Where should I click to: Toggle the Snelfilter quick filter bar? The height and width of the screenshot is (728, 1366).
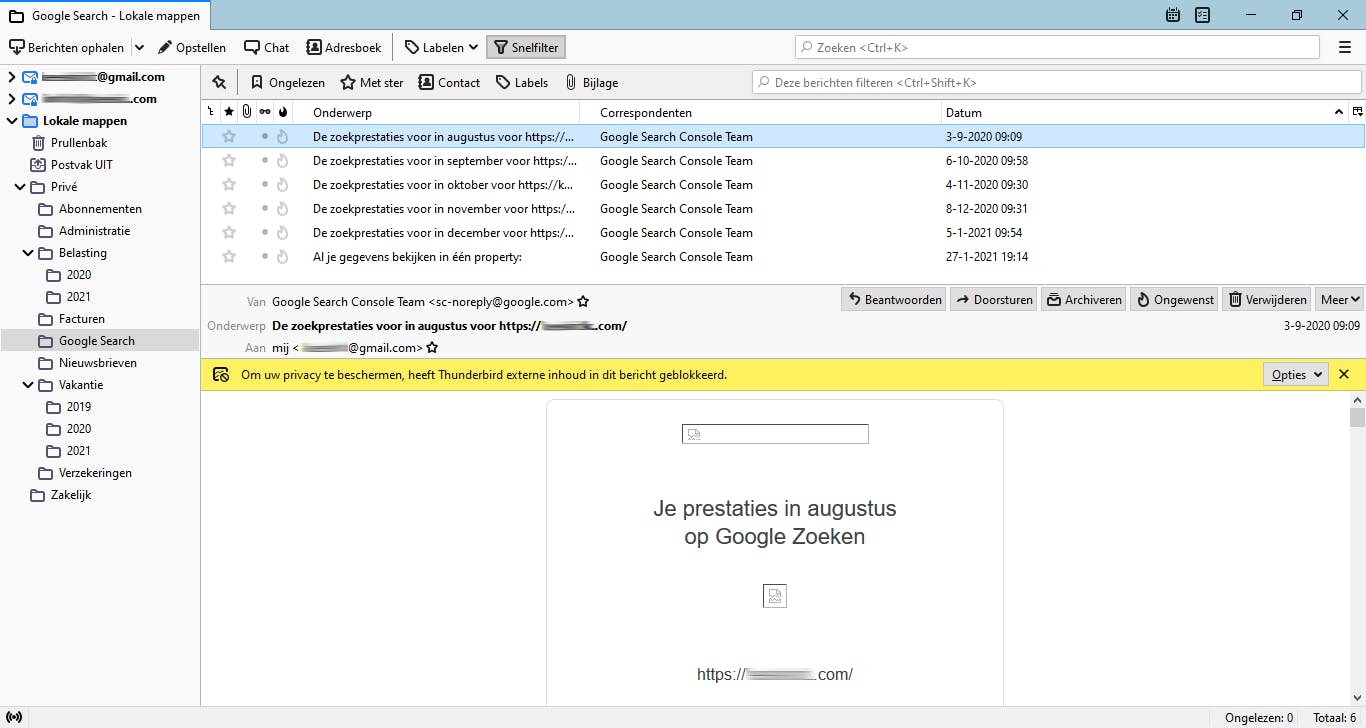point(526,47)
